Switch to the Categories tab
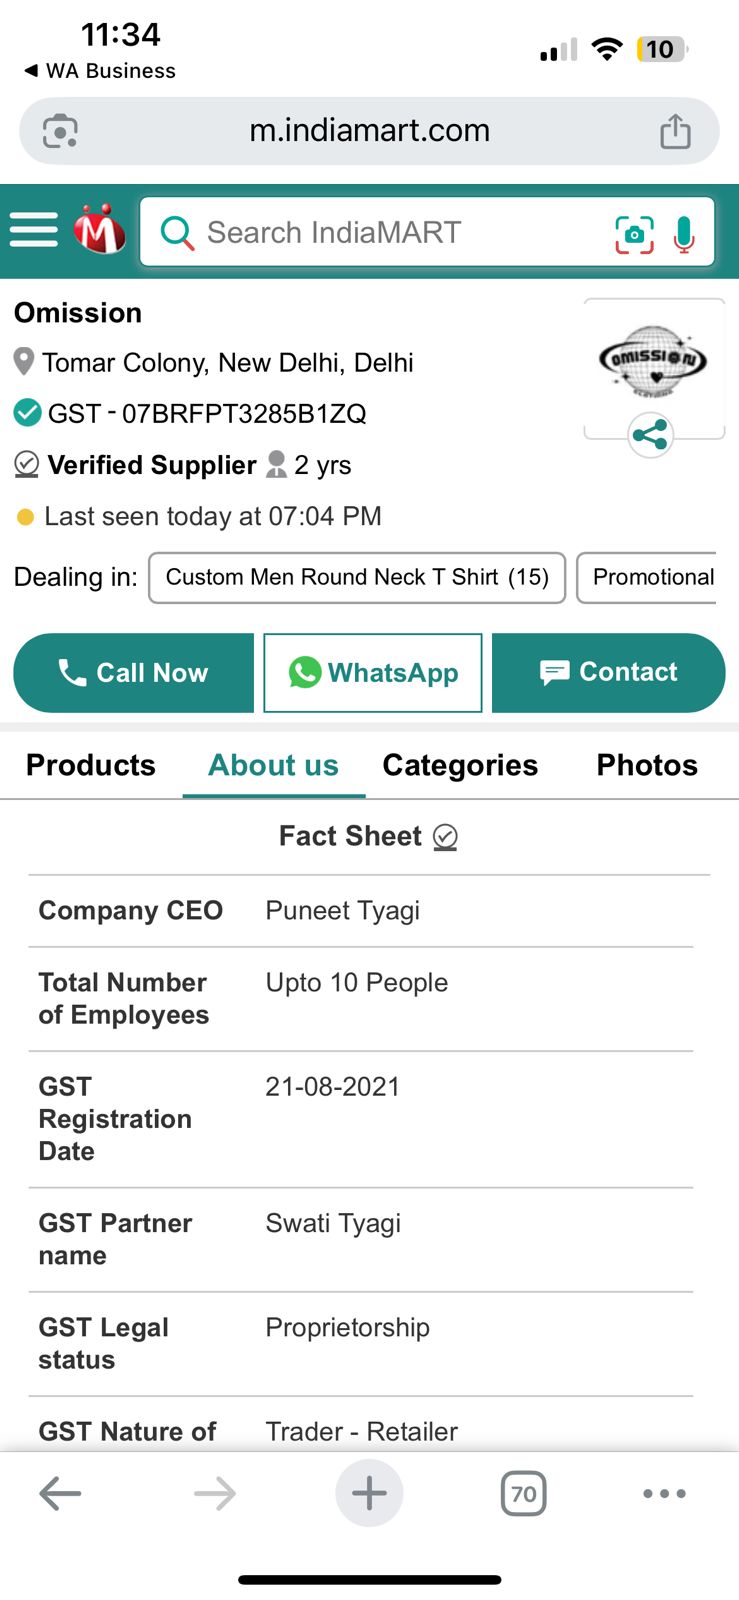The width and height of the screenshot is (739, 1600). (x=460, y=765)
